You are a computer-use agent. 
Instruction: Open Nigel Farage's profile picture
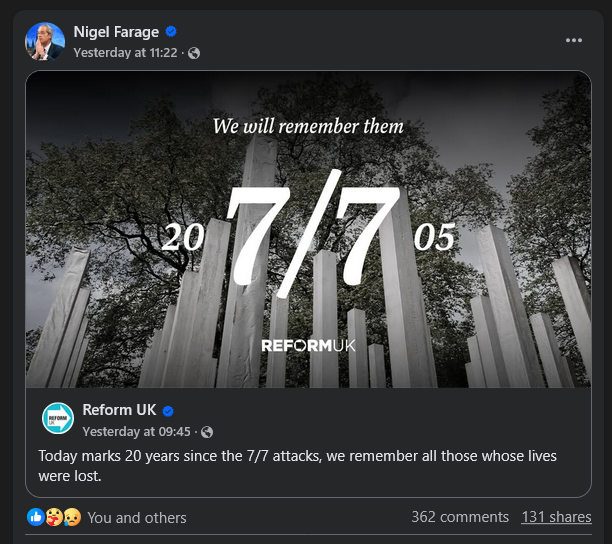[x=45, y=41]
